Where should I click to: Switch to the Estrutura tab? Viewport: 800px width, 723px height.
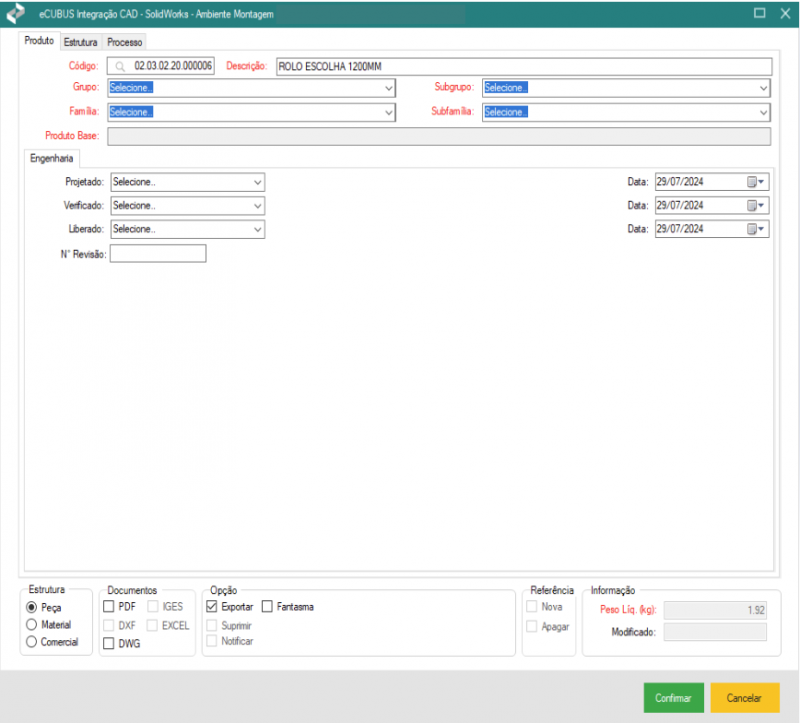(81, 42)
